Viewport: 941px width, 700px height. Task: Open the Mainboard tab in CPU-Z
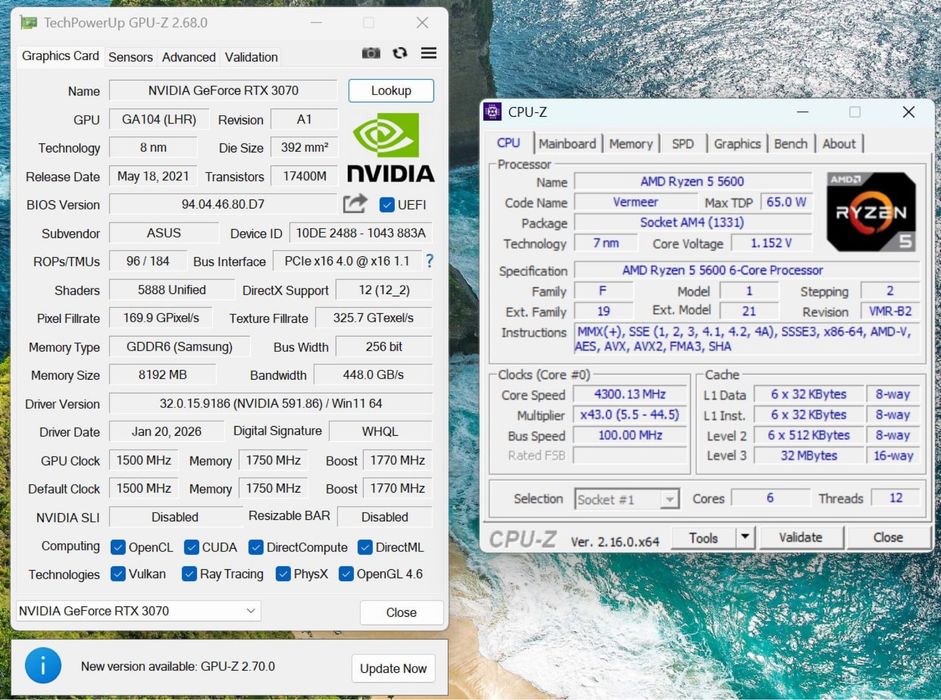tap(567, 144)
